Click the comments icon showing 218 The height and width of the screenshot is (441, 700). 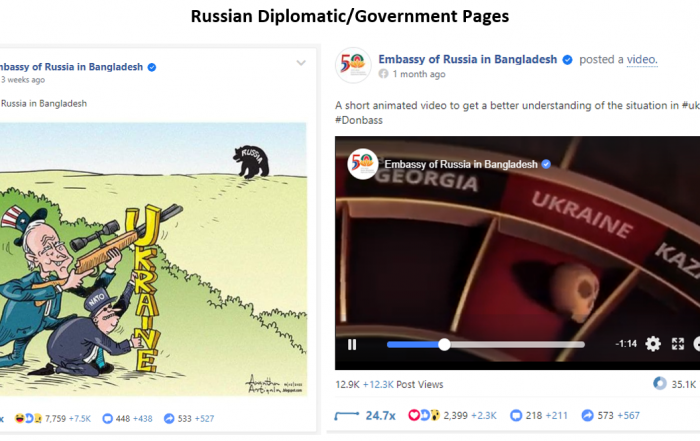(x=516, y=416)
